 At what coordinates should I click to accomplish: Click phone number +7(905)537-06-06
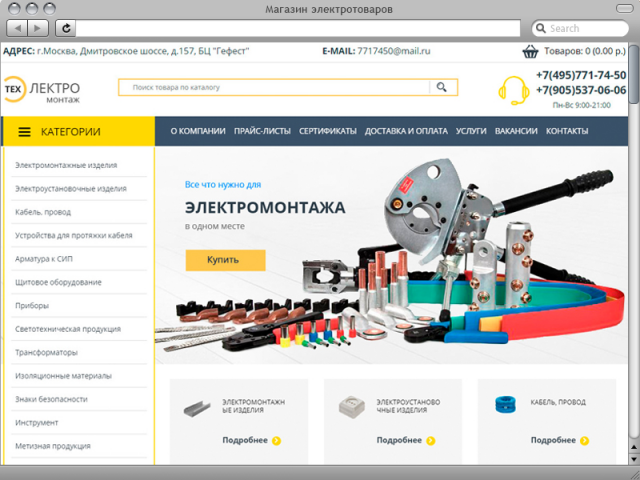point(581,90)
